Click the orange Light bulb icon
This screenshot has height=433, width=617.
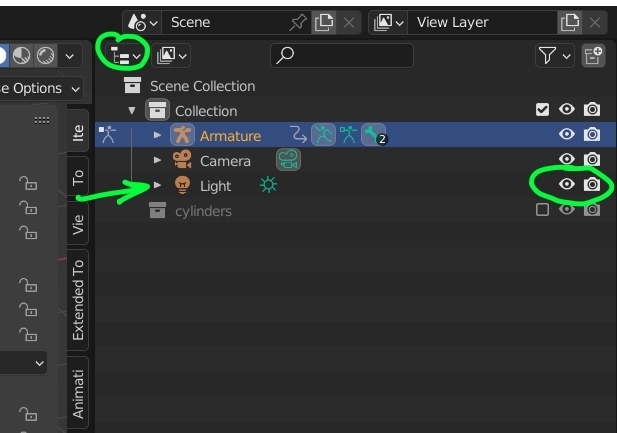(x=182, y=185)
